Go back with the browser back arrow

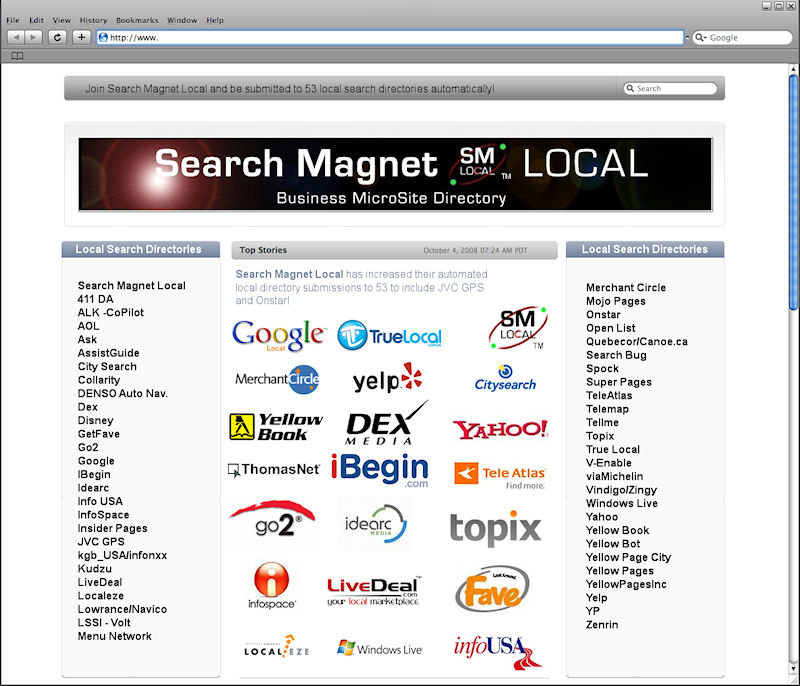point(16,37)
